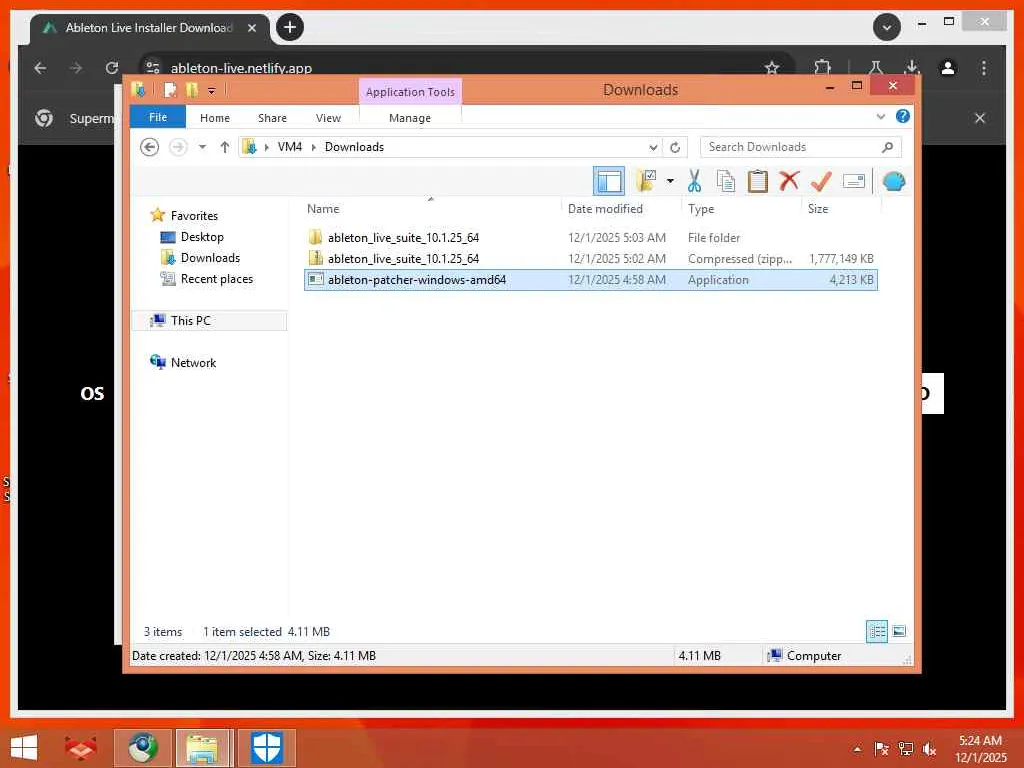Select the Application Tools contextual tab

tap(410, 91)
